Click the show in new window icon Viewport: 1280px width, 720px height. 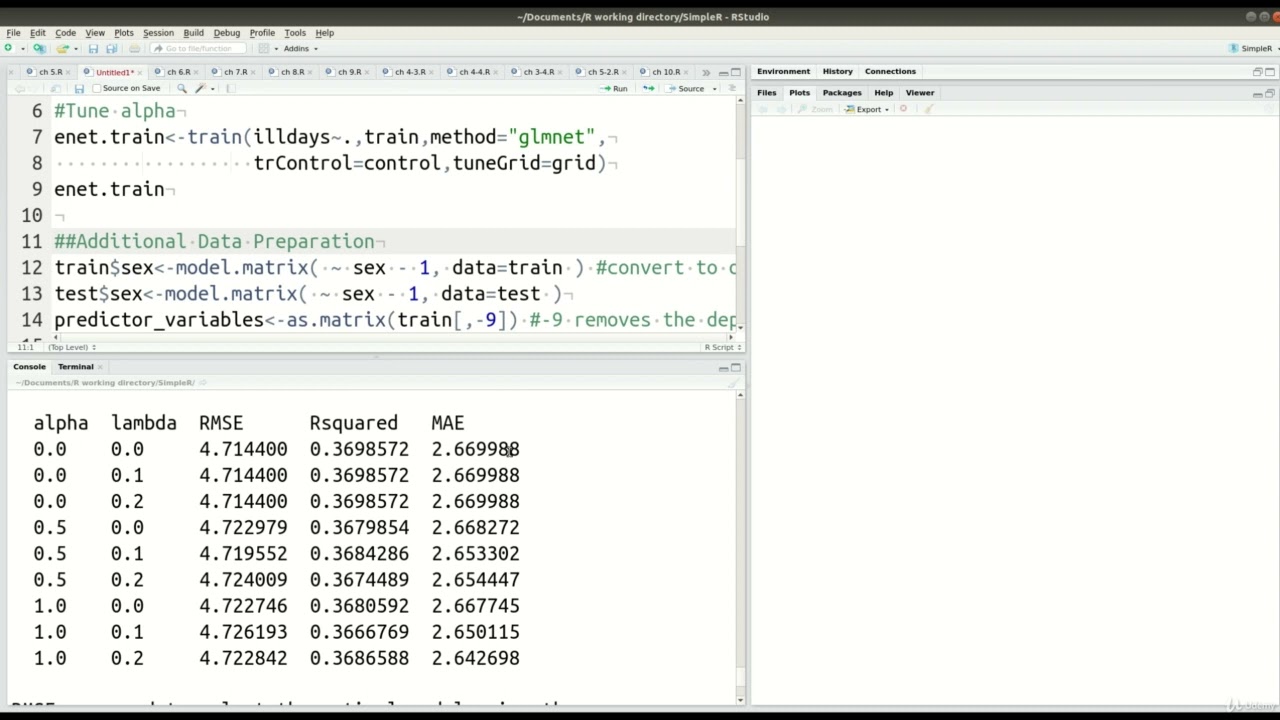coord(55,88)
